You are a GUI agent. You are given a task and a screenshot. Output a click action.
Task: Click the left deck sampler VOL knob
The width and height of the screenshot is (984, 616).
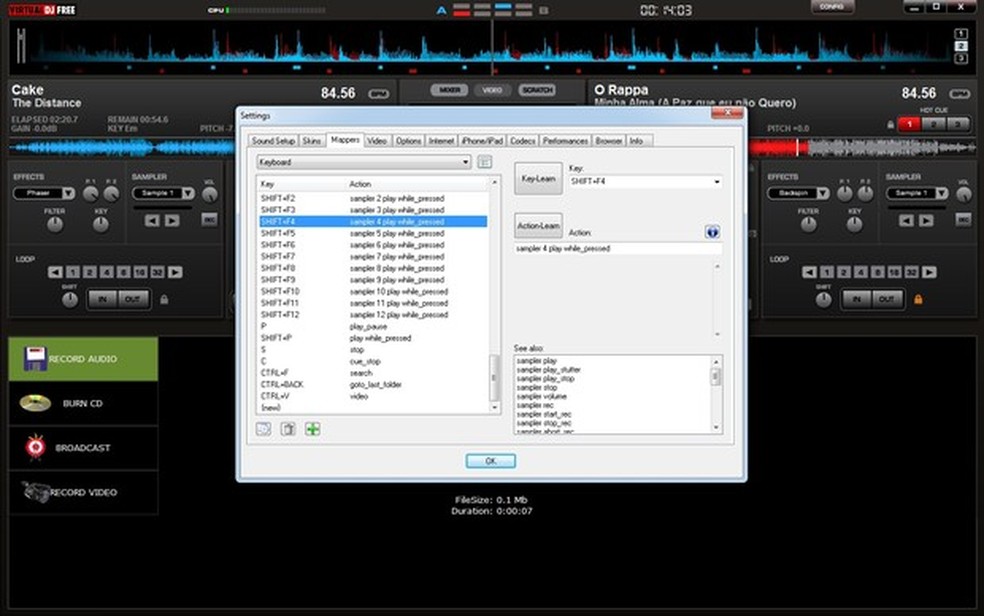209,195
